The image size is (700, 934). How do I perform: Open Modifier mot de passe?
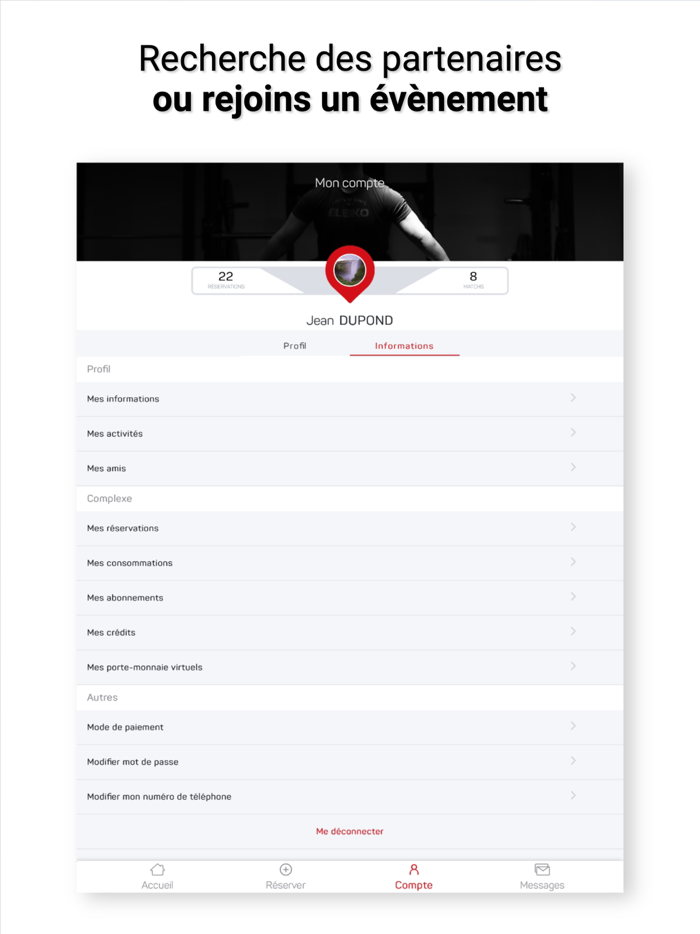coord(350,762)
